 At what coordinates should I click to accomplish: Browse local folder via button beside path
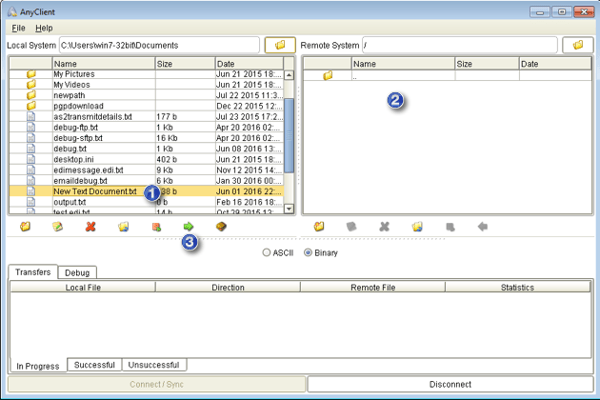click(x=280, y=45)
